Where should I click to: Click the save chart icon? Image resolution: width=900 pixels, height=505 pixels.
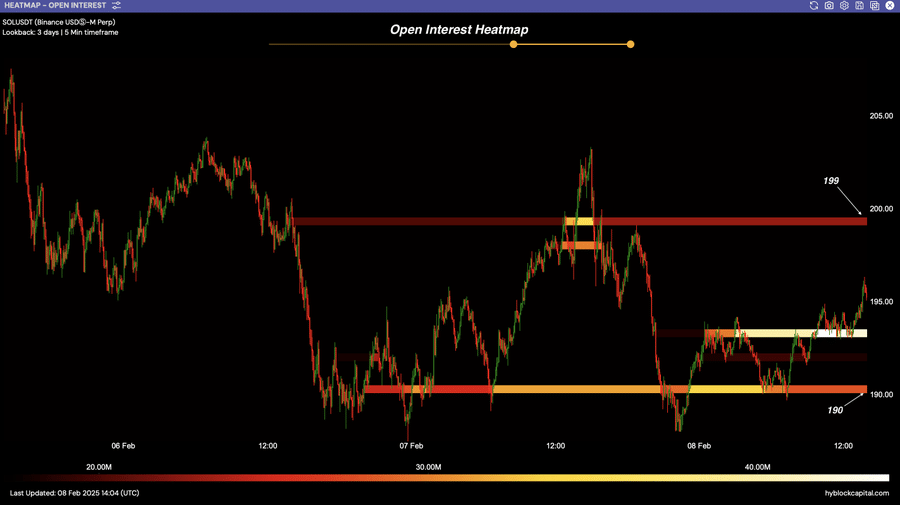click(859, 6)
